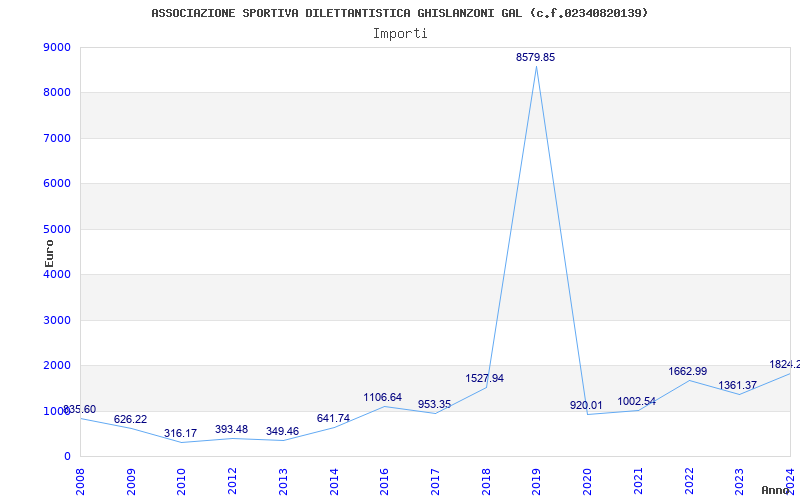Select the 8579.85 peak value label

pos(535,57)
